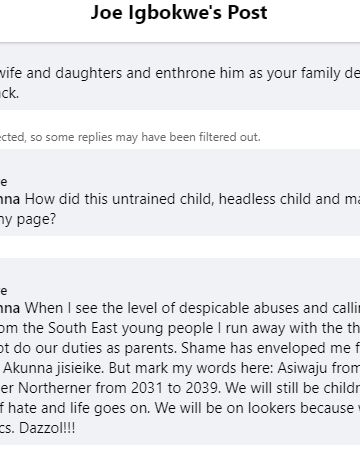360x457 pixels.
Task: Click the "South East young people" line
Action: click(180, 328)
